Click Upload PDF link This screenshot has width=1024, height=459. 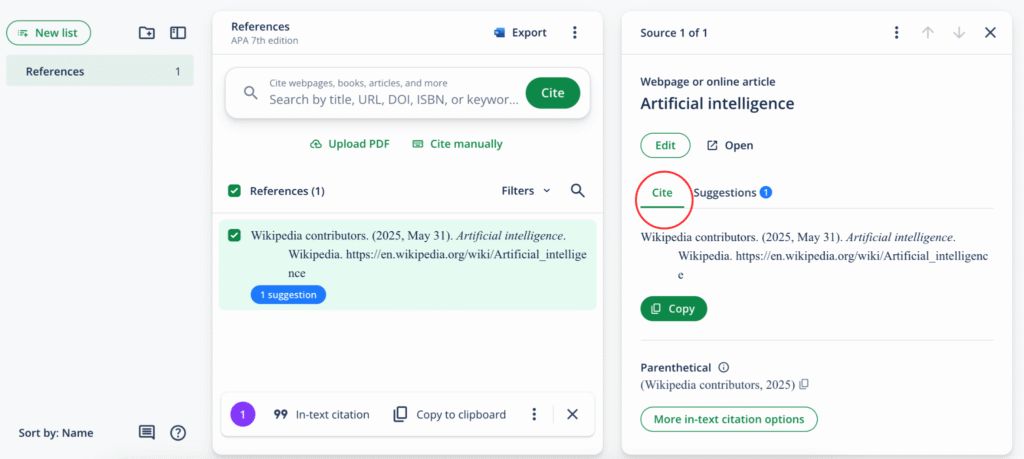[x=350, y=144]
